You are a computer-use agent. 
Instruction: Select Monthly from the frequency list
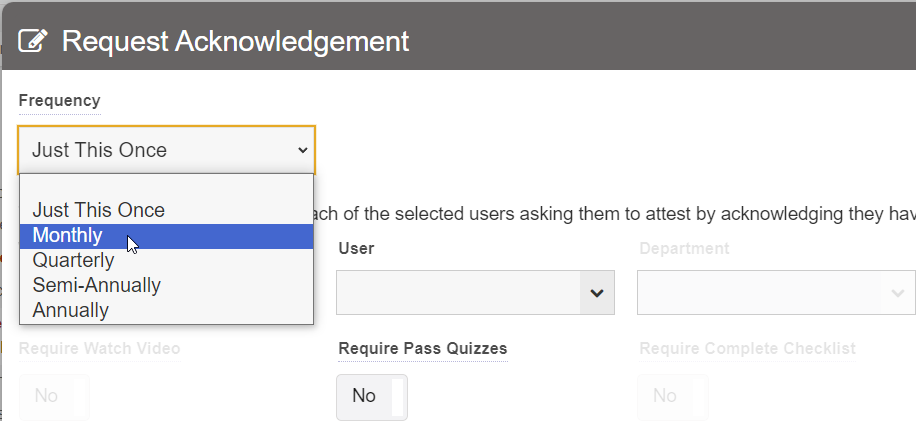[x=67, y=236]
